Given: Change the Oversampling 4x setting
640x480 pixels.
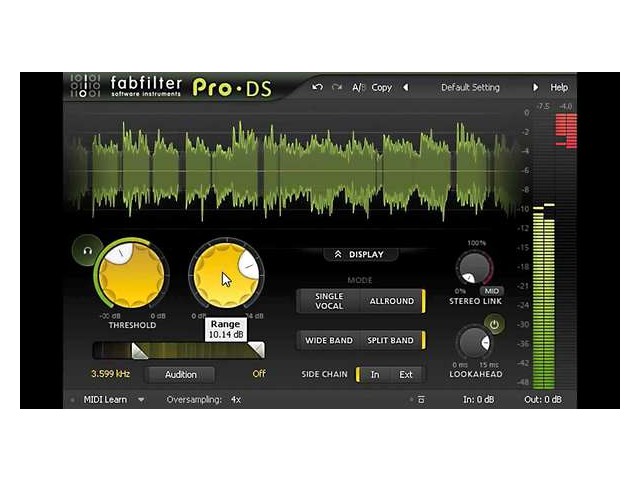Looking at the screenshot, I should coord(236,400).
